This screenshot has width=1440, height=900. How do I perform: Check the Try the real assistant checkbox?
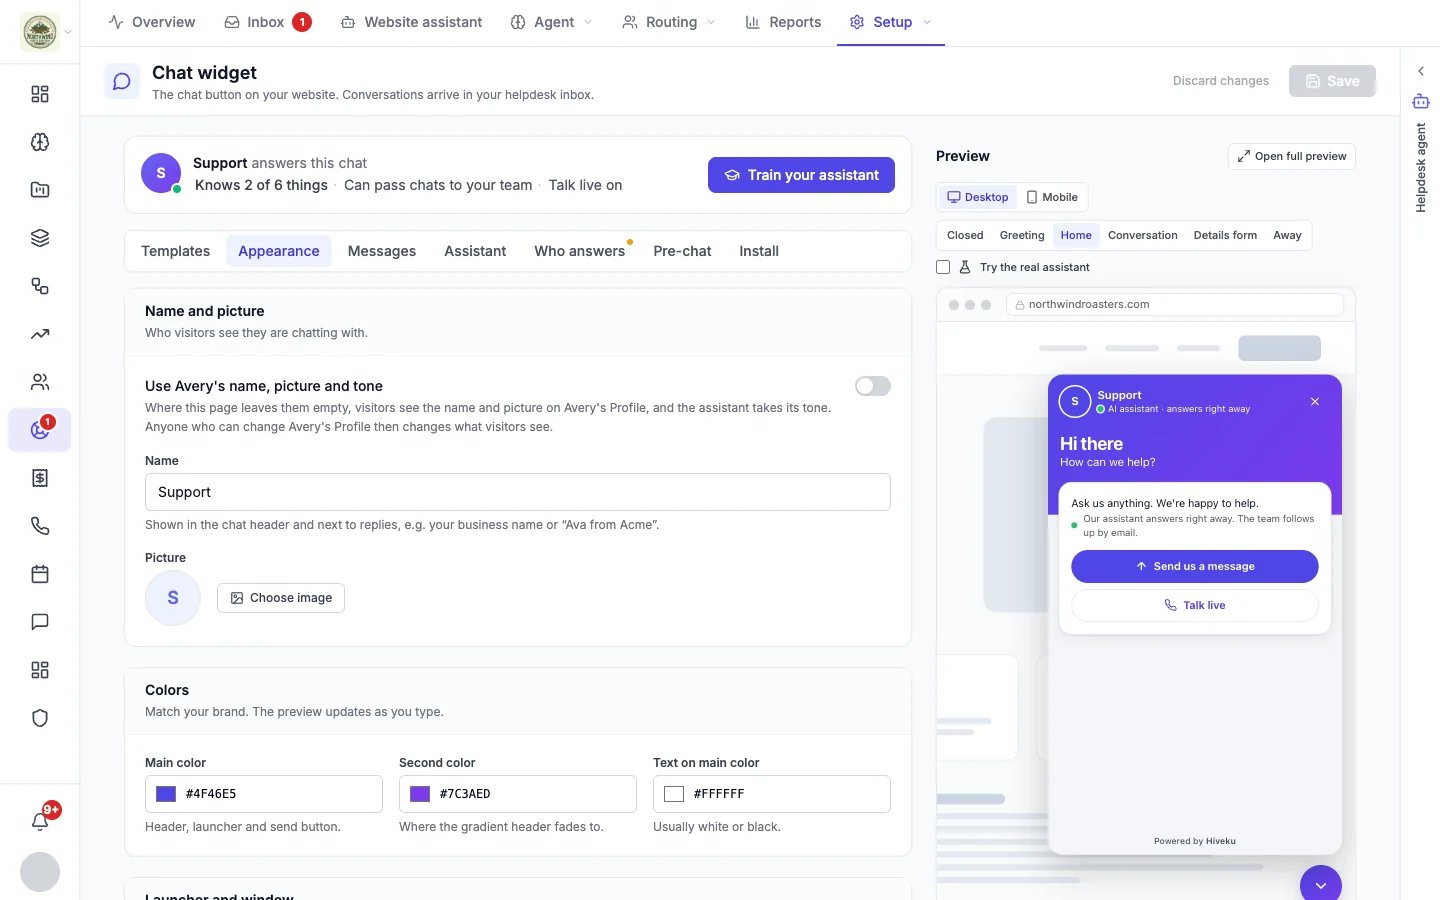[943, 267]
